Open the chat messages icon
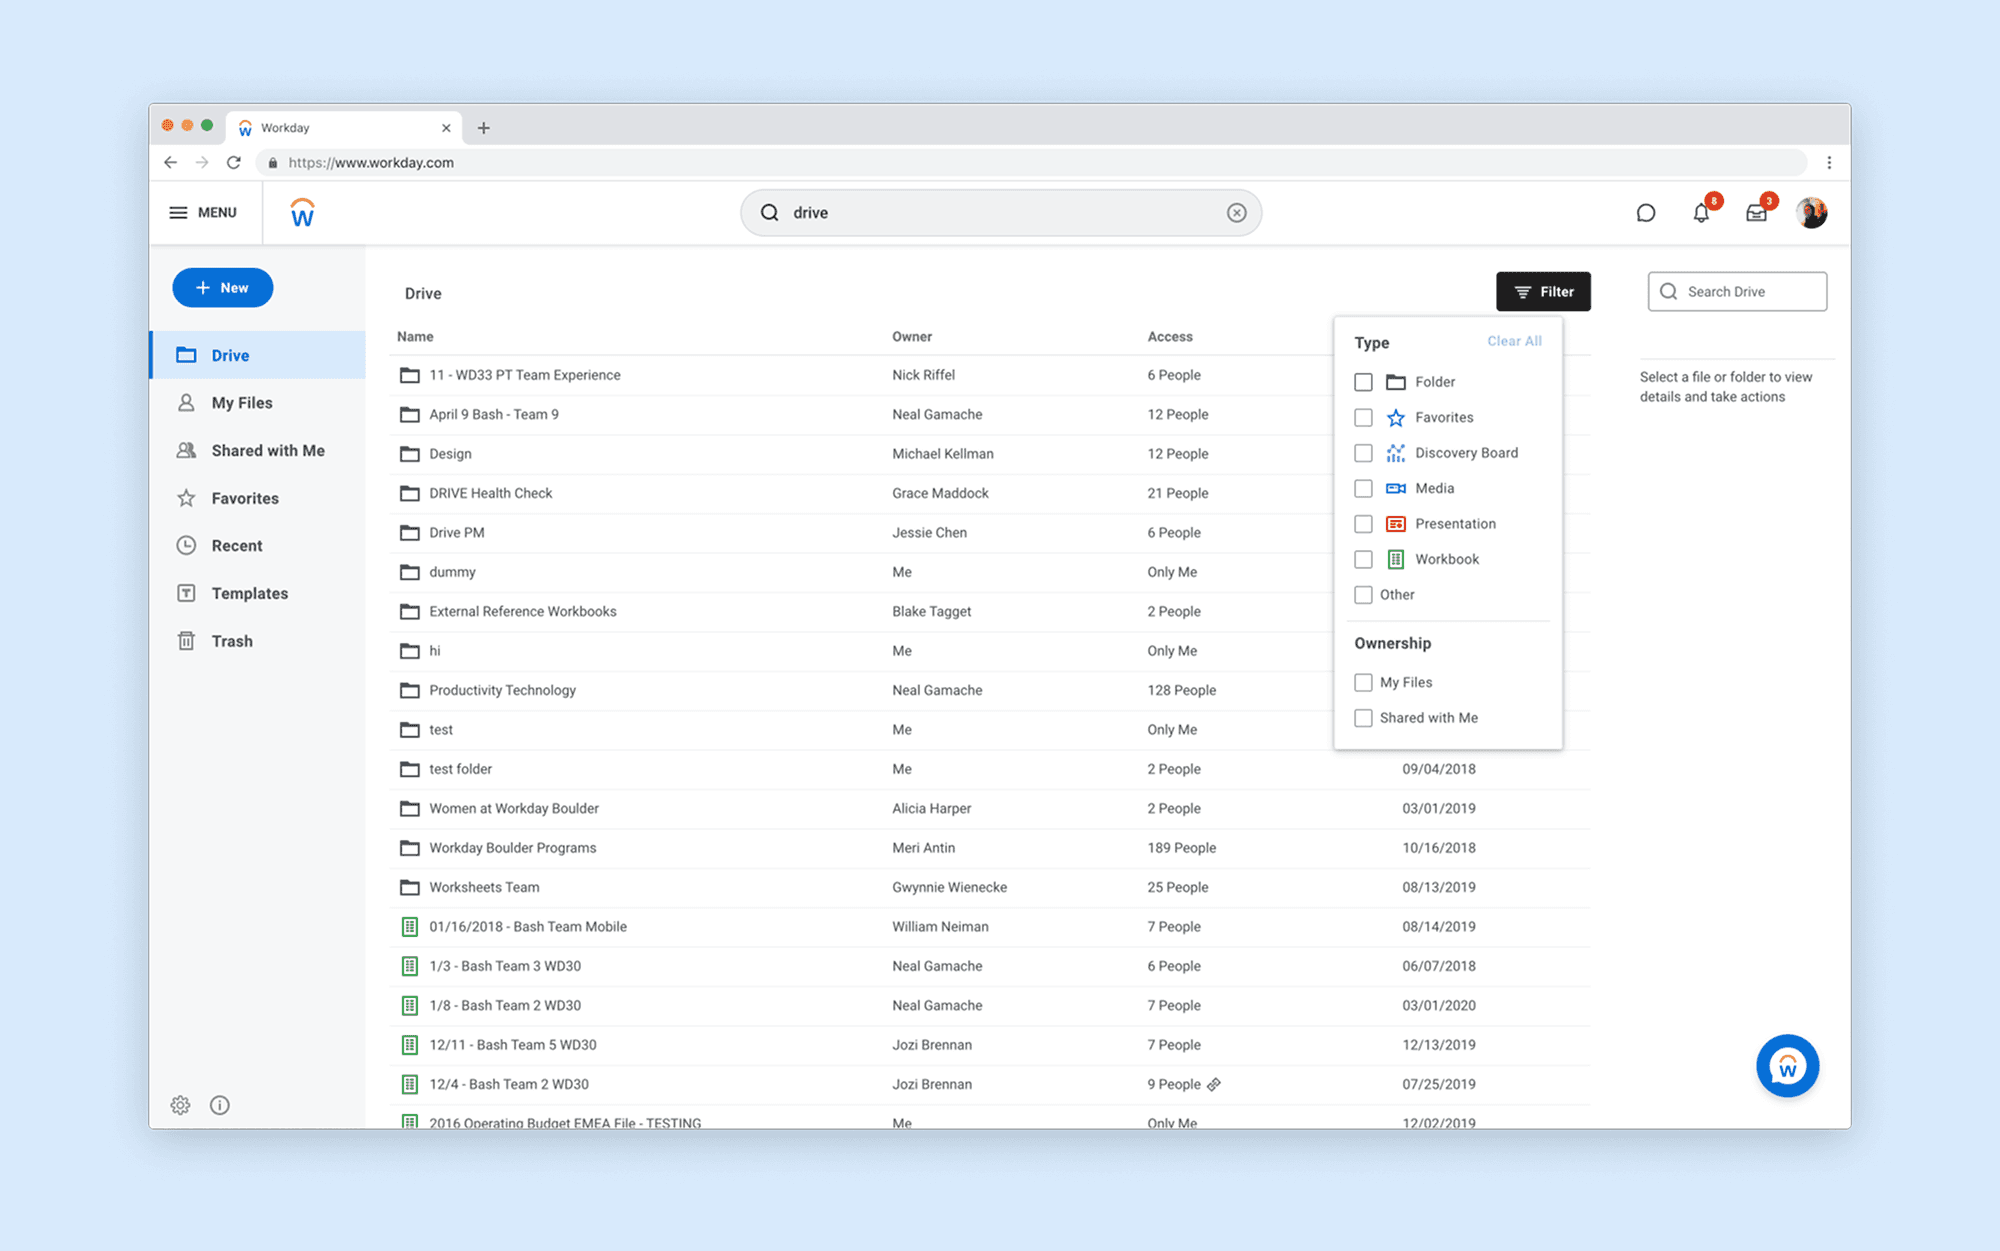Viewport: 2000px width, 1251px height. pos(1645,213)
